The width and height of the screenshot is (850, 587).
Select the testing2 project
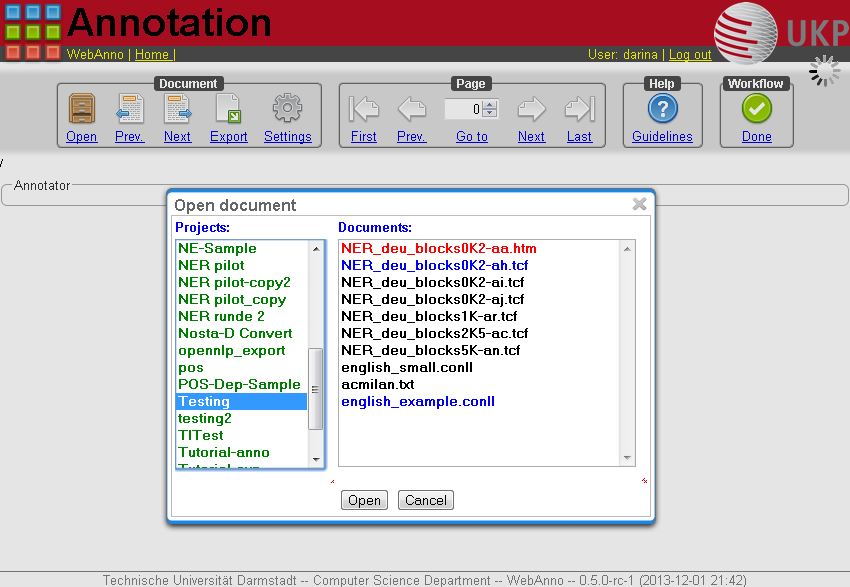tap(242, 418)
